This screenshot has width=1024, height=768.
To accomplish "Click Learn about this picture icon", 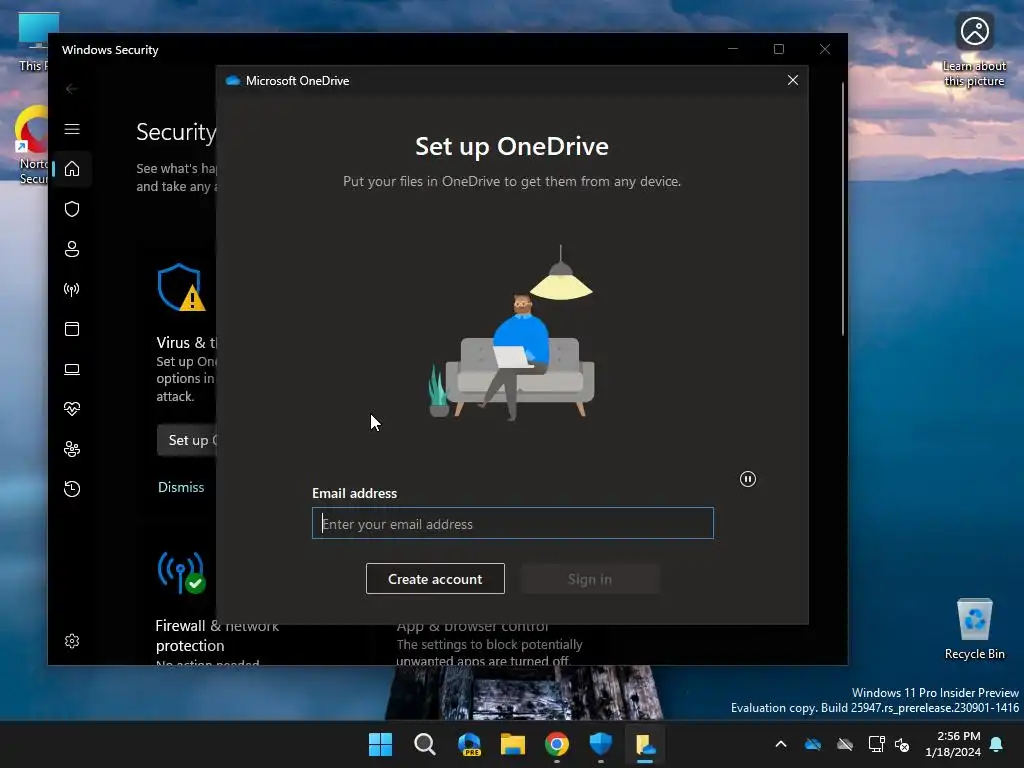I will pos(974,51).
